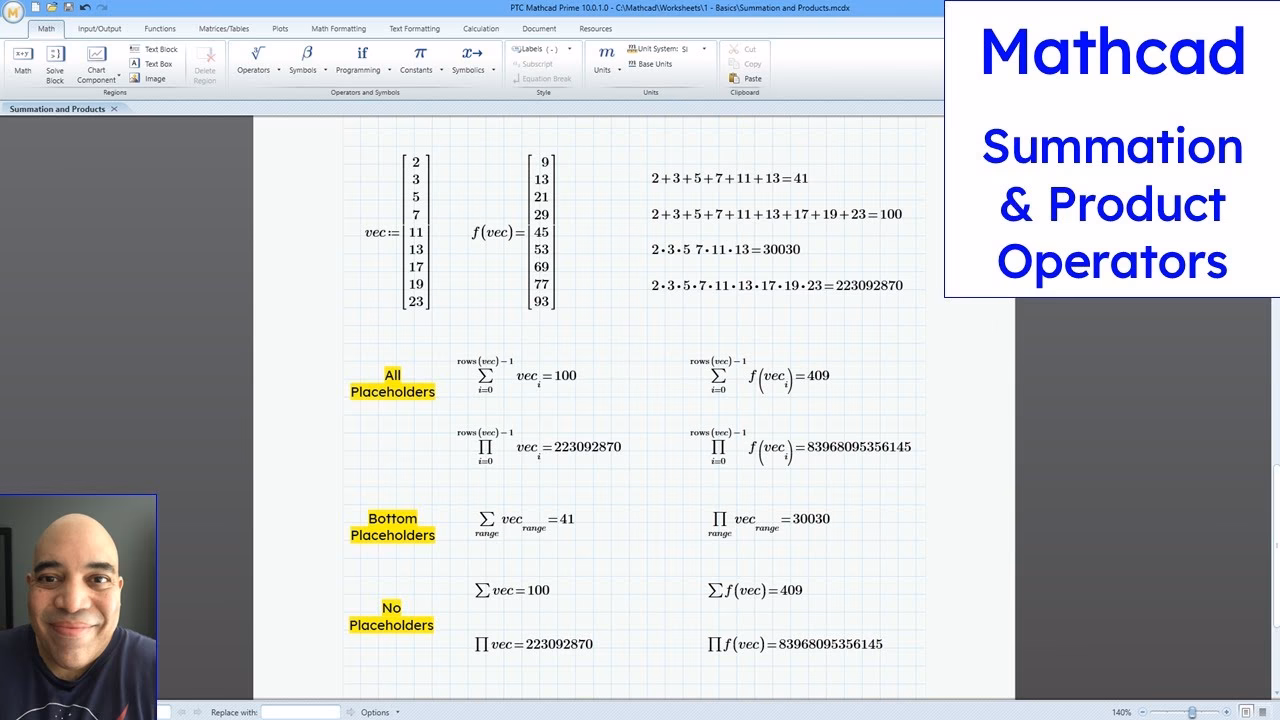The height and width of the screenshot is (720, 1280).
Task: Insert a Solve Block
Action: click(x=53, y=60)
